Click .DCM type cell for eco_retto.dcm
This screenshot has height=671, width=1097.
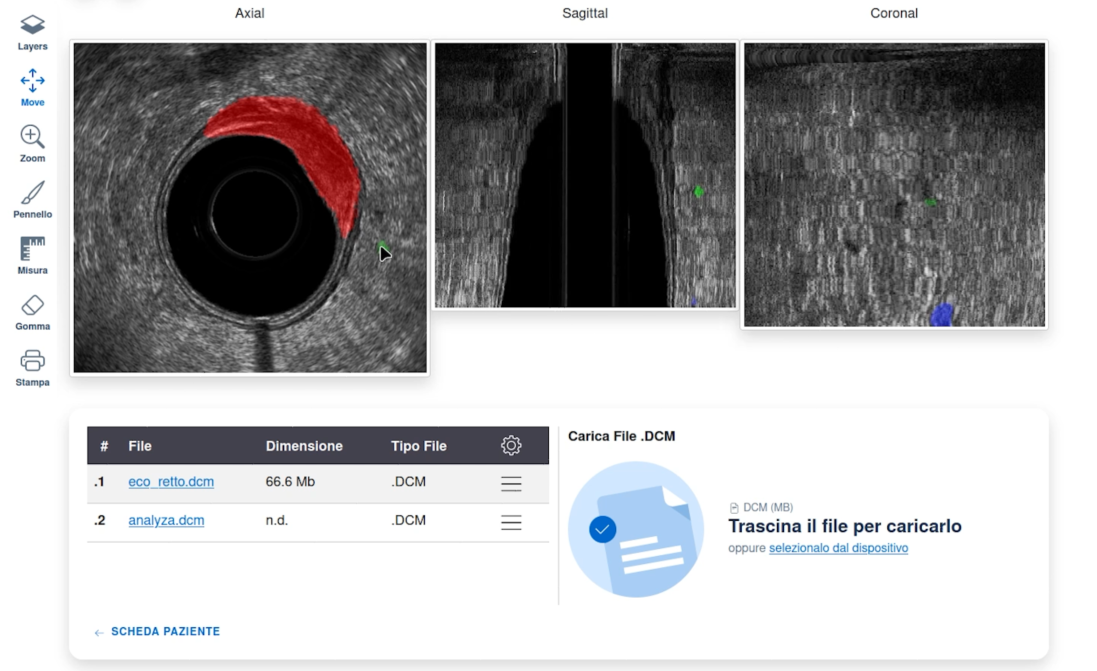(x=408, y=482)
